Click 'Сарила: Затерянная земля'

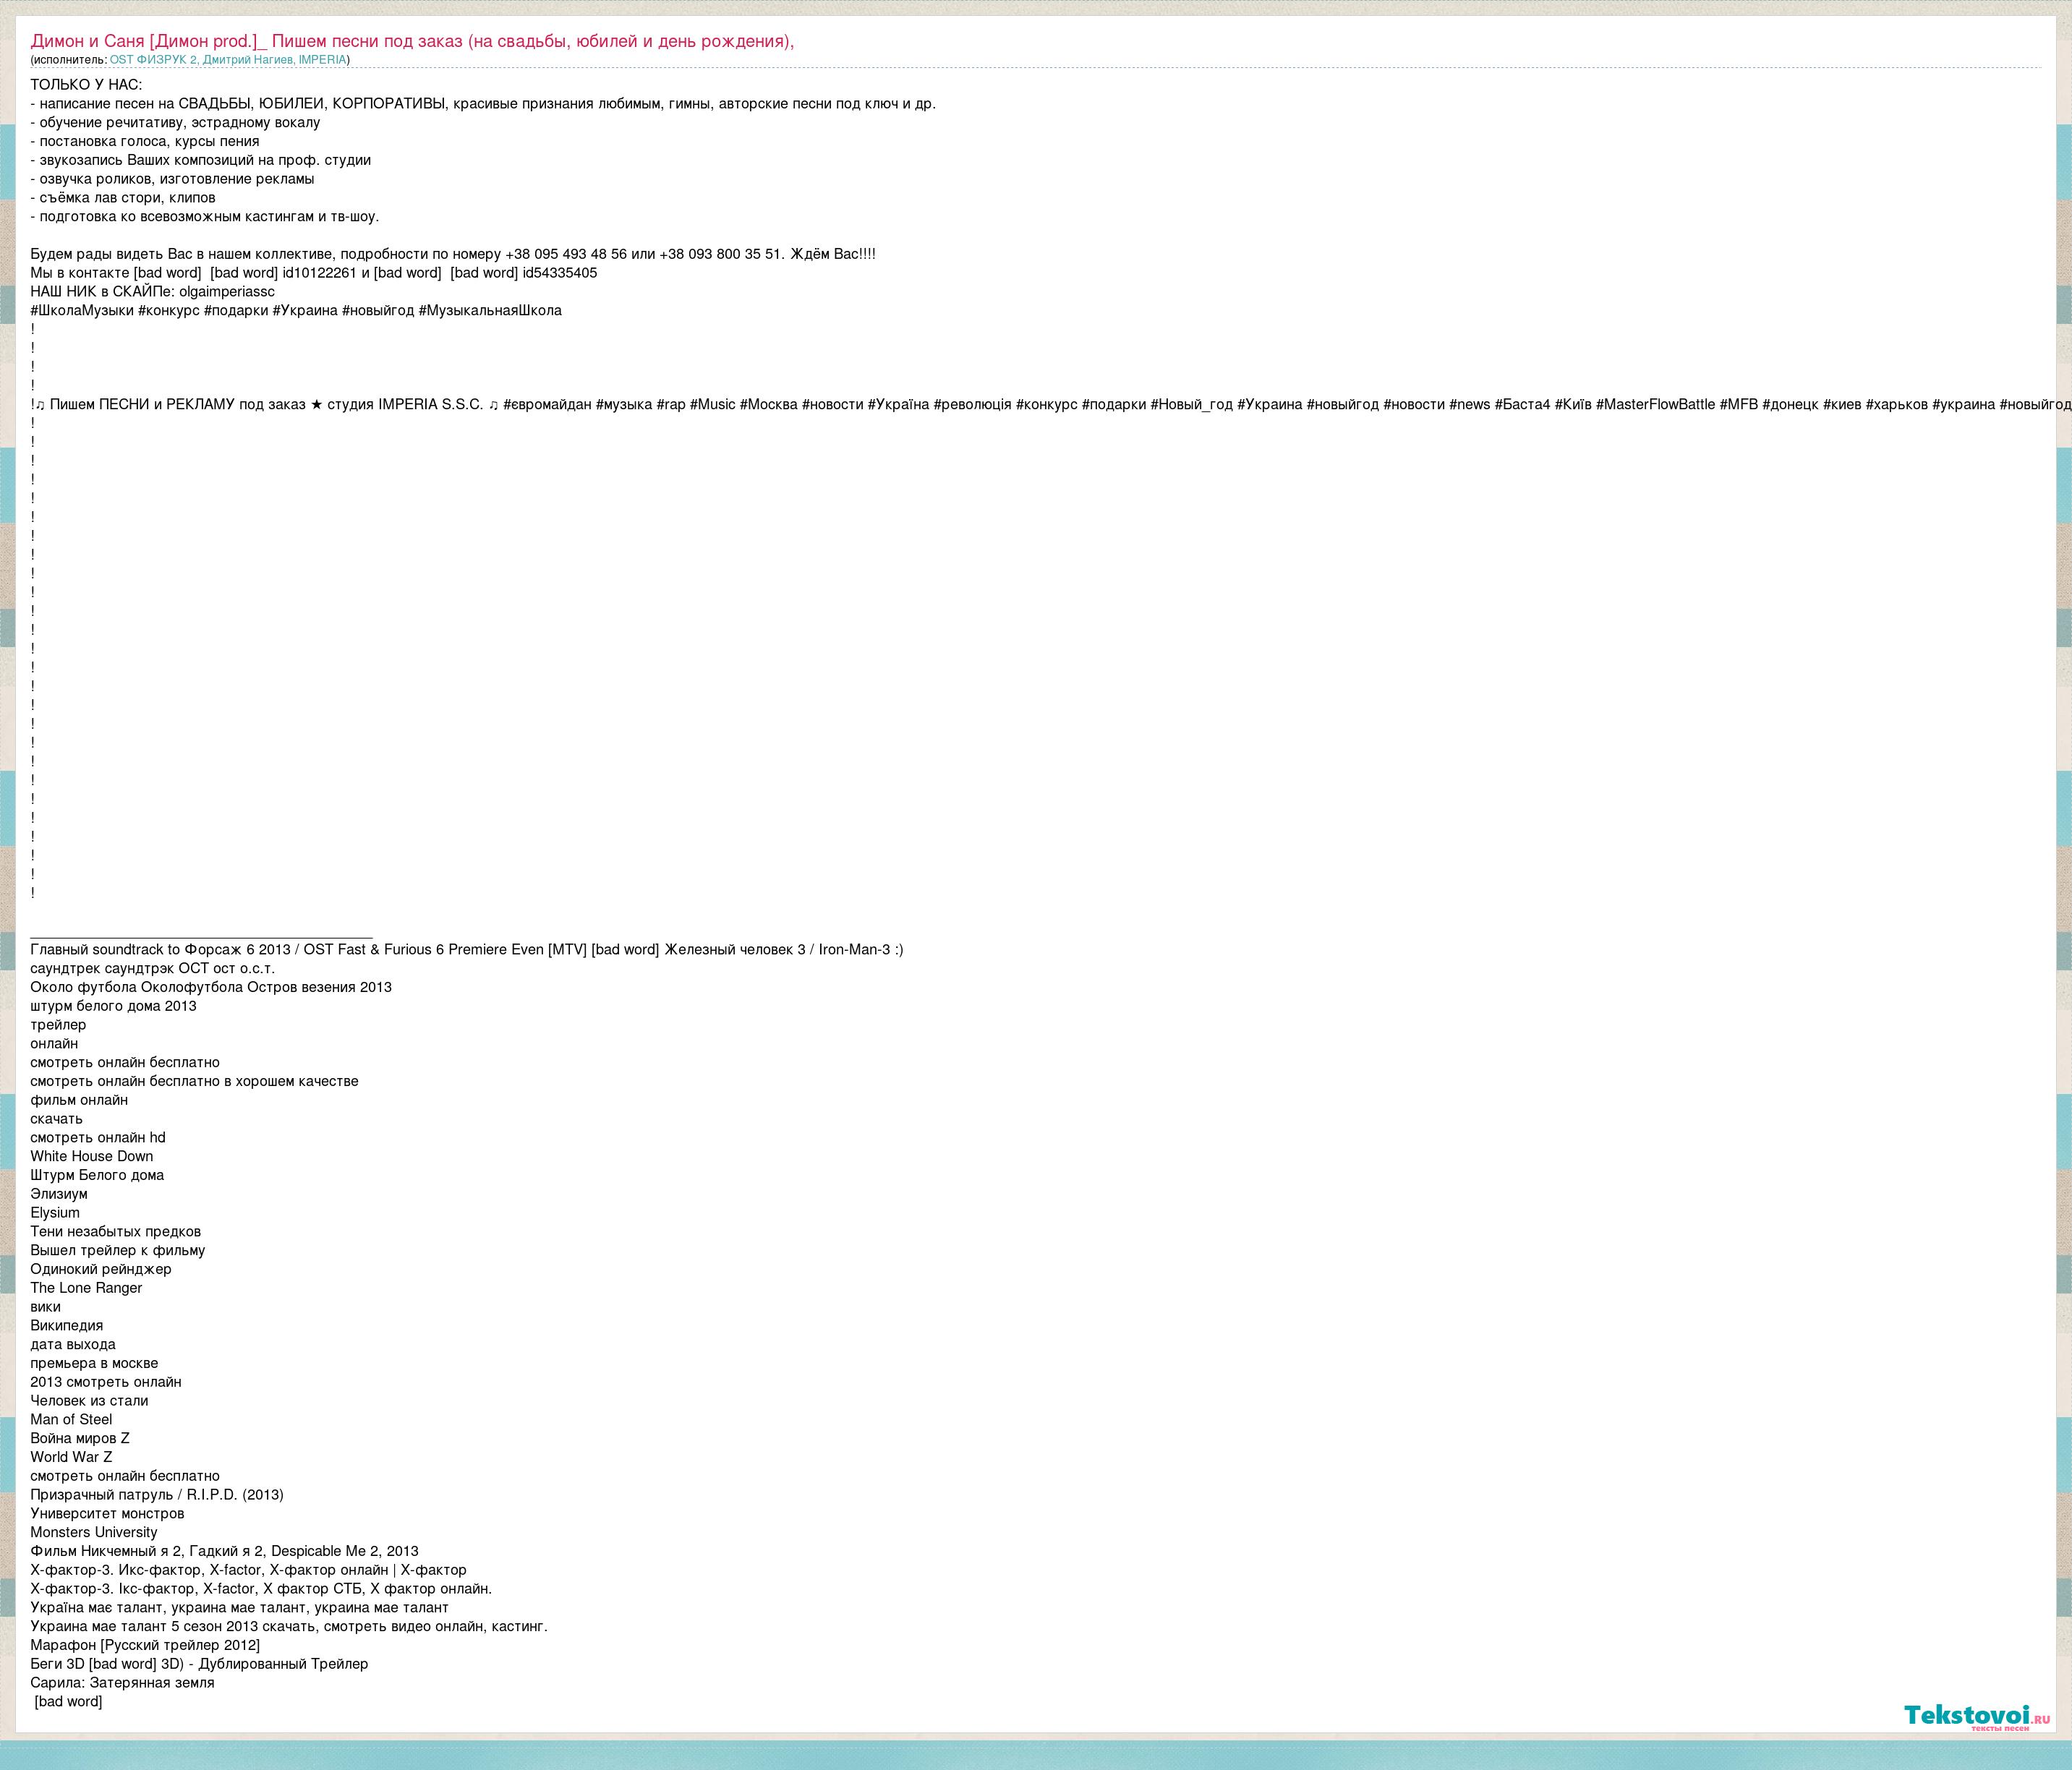[x=122, y=1684]
